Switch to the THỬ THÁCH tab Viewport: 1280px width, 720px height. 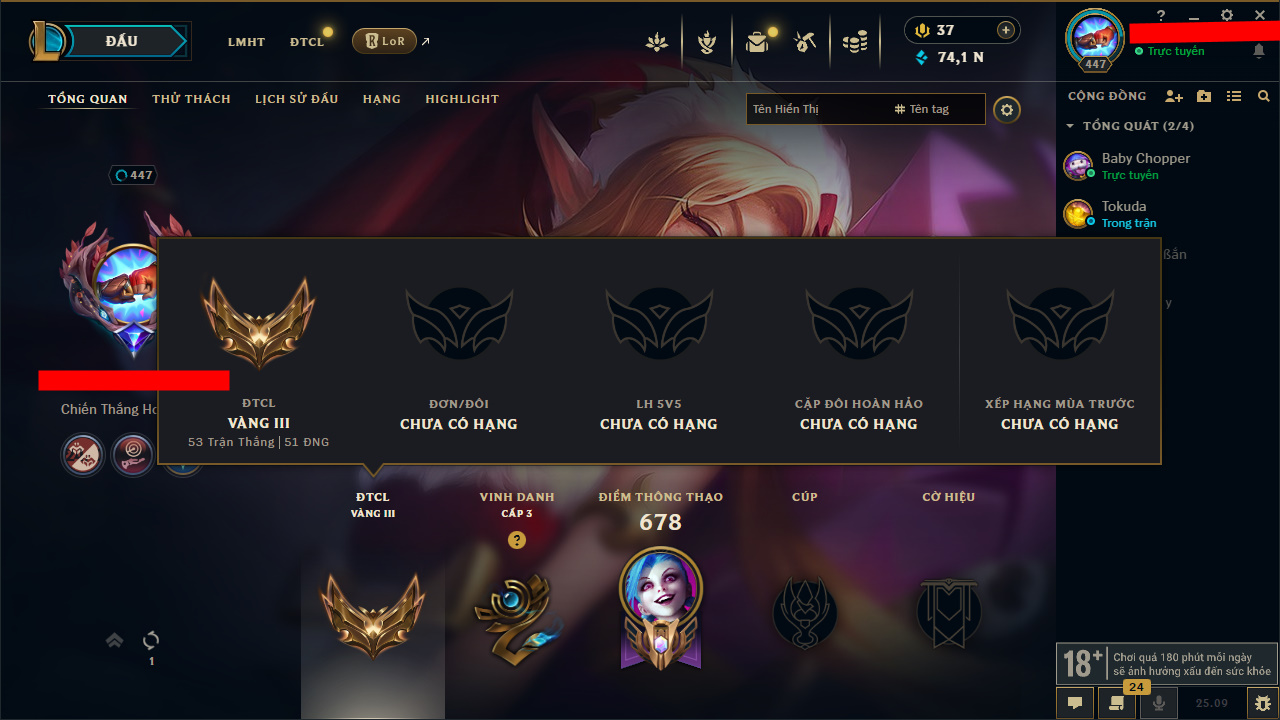[191, 99]
